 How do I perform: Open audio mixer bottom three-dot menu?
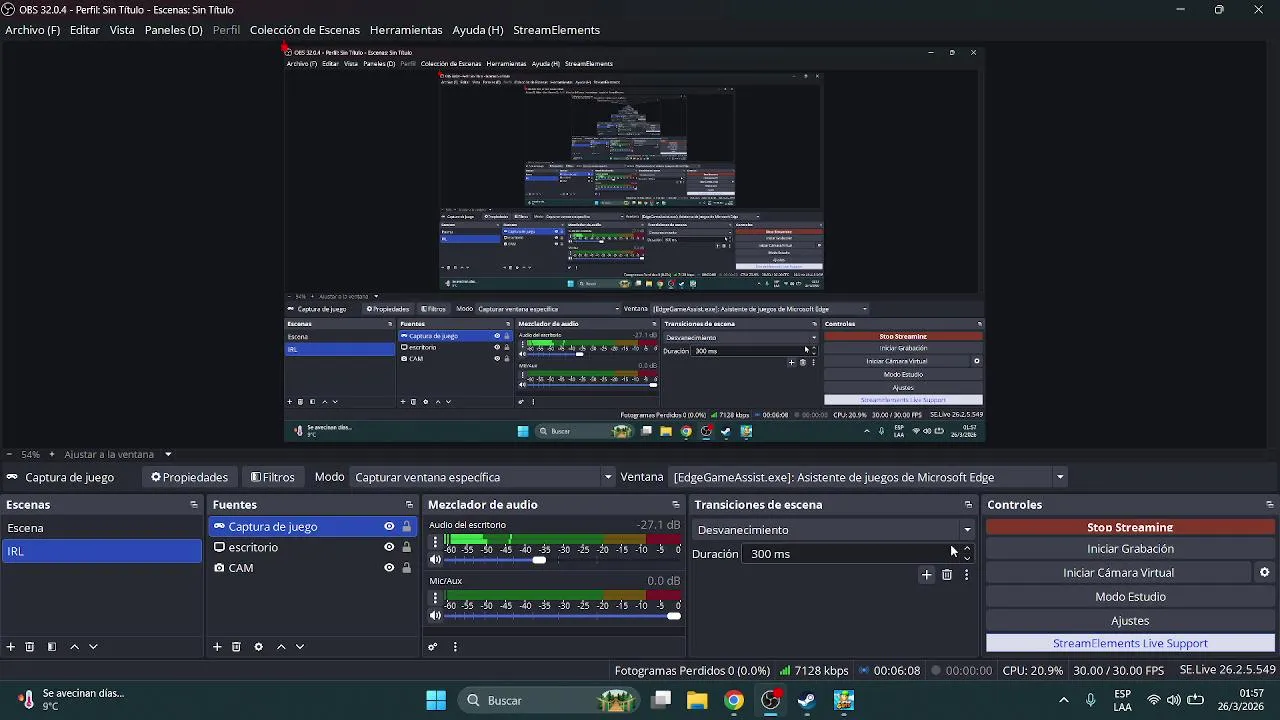tap(455, 647)
